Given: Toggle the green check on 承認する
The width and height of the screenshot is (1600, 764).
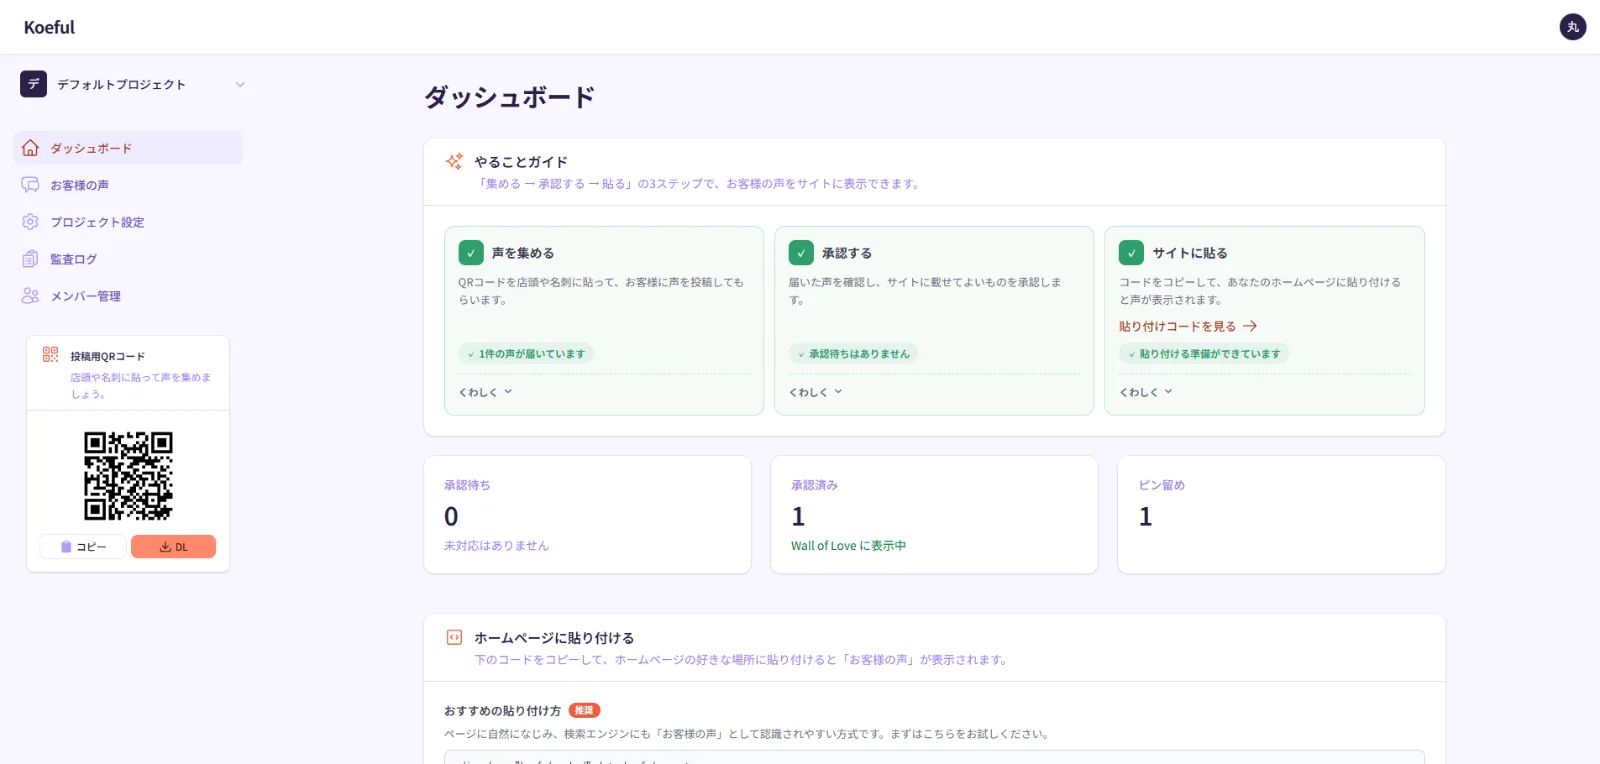Looking at the screenshot, I should click(x=801, y=253).
